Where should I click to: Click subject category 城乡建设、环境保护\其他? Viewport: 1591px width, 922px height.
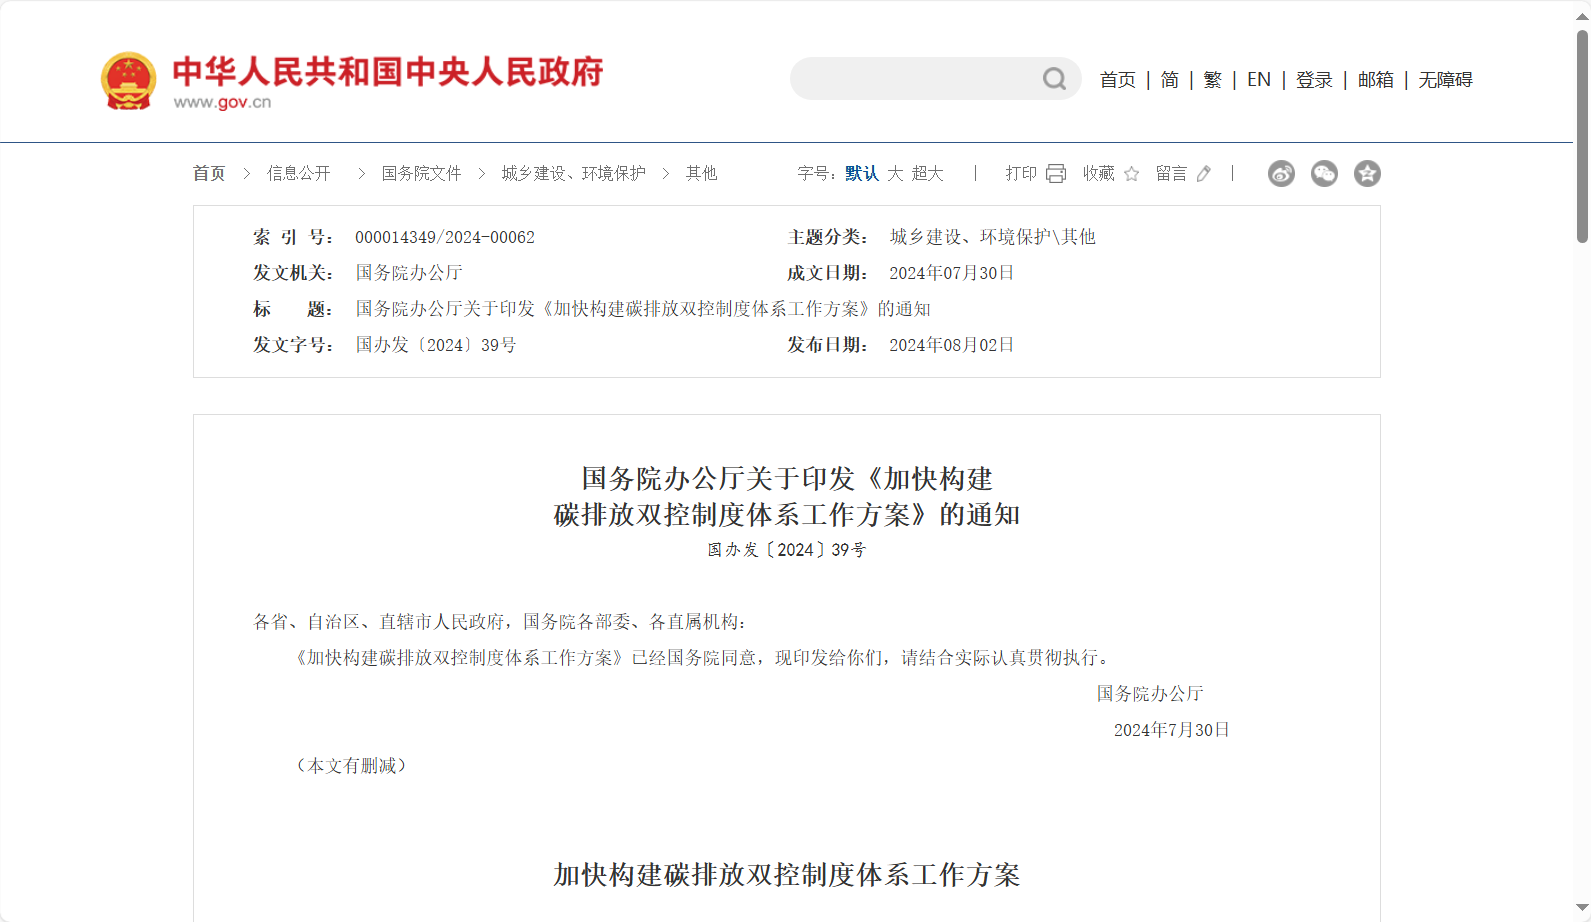(x=993, y=237)
